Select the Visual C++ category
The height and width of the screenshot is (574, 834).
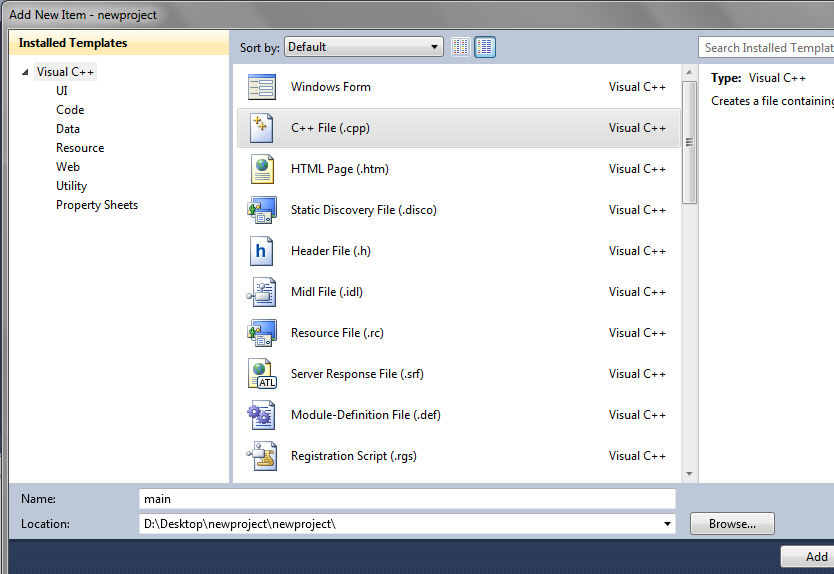pos(65,72)
